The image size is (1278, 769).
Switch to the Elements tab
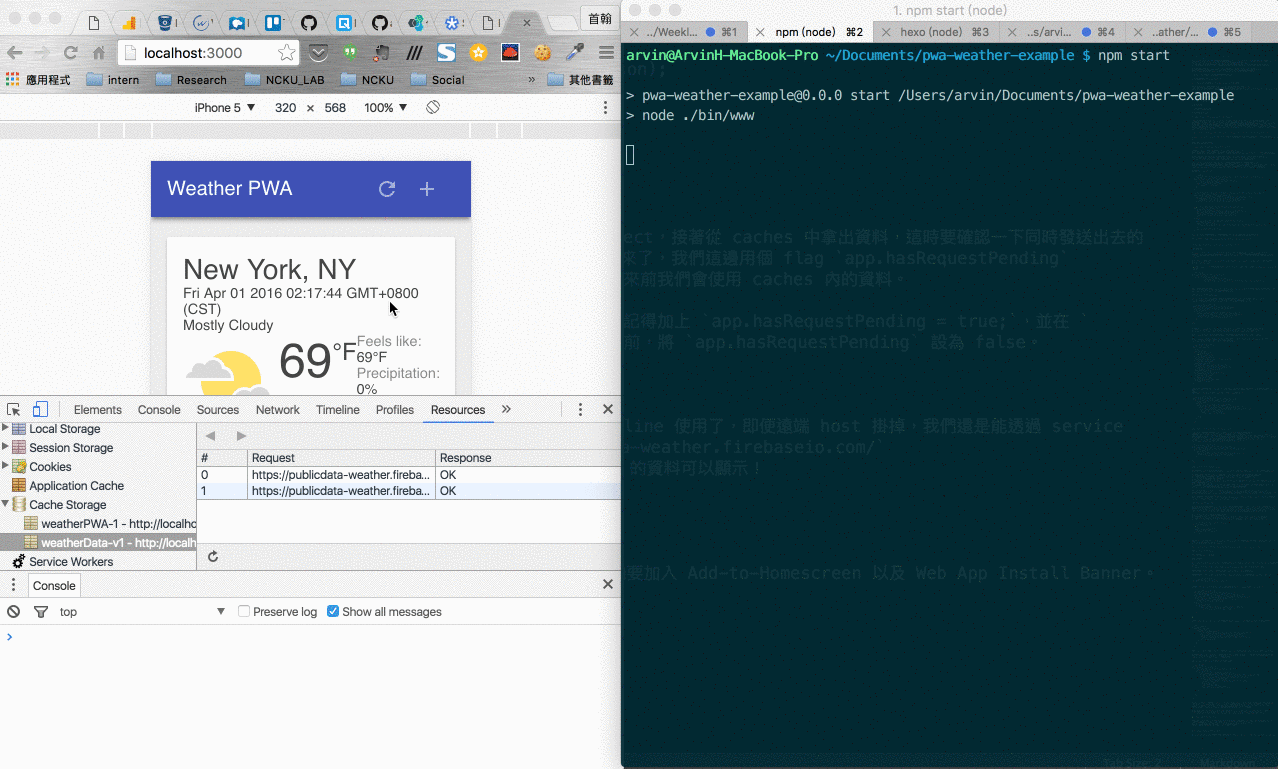pos(98,410)
